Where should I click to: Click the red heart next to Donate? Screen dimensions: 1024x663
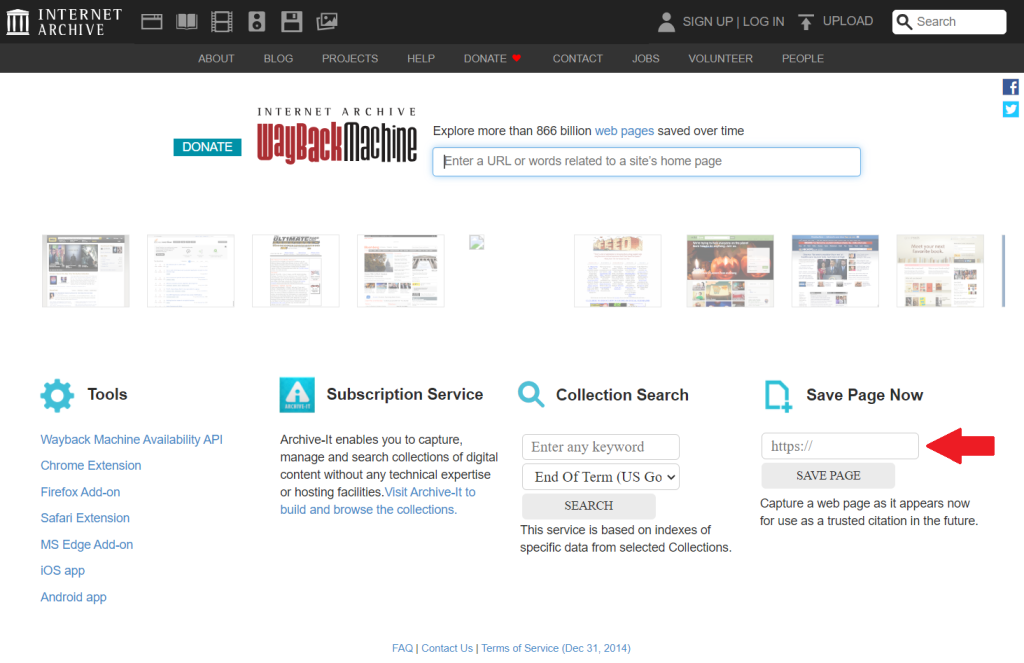517,58
